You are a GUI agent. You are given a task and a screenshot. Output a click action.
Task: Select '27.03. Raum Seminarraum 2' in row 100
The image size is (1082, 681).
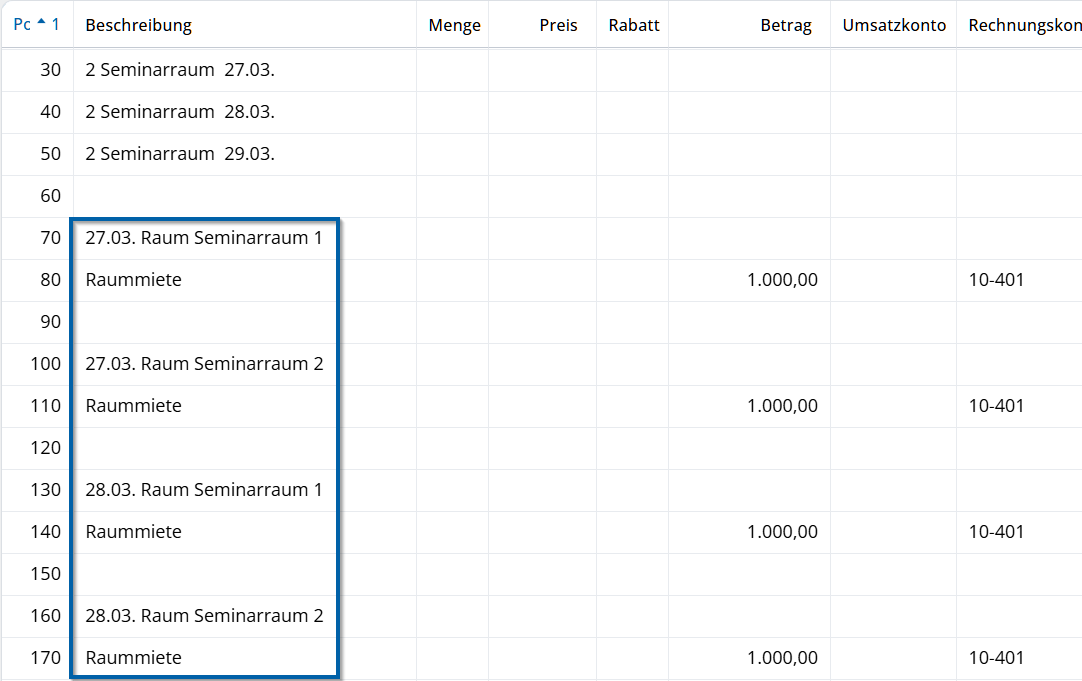[204, 364]
